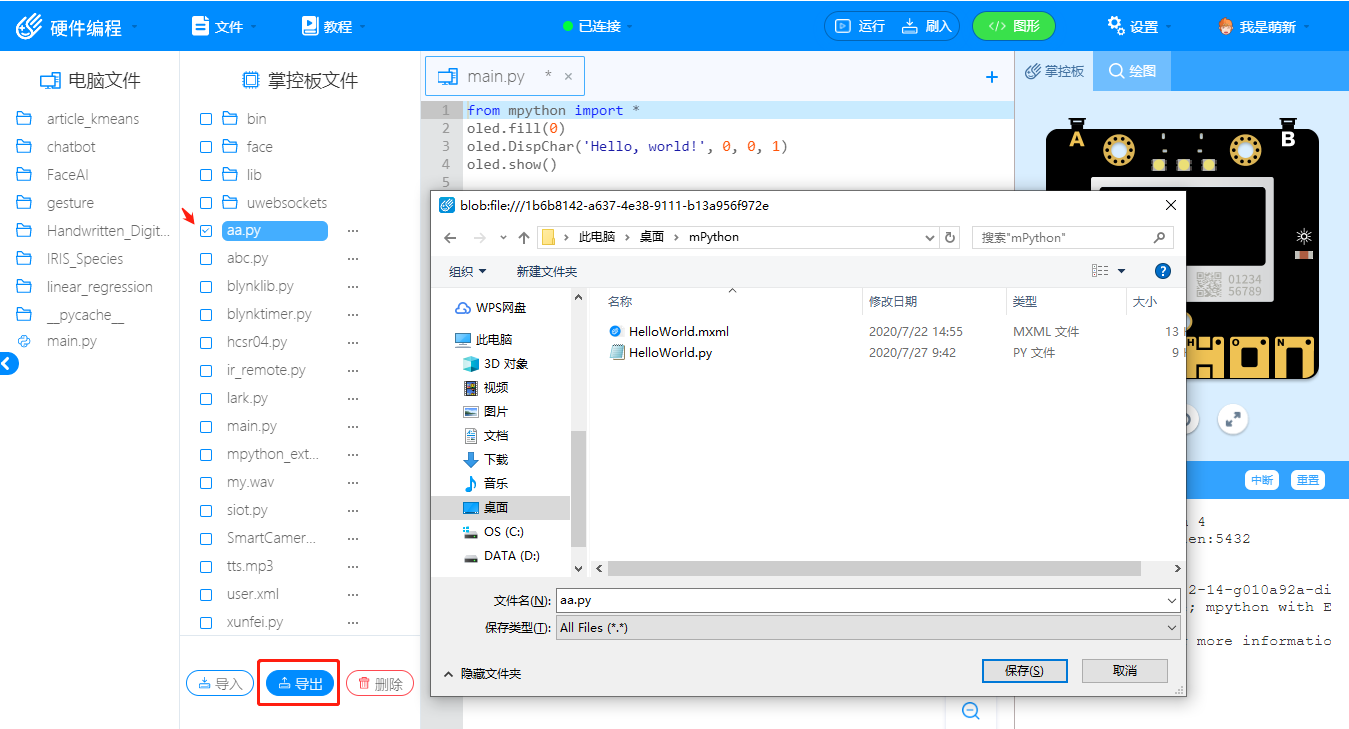Open WPS网盘 in the navigation pane
Screen dimensions: 1349x729
(x=491, y=308)
